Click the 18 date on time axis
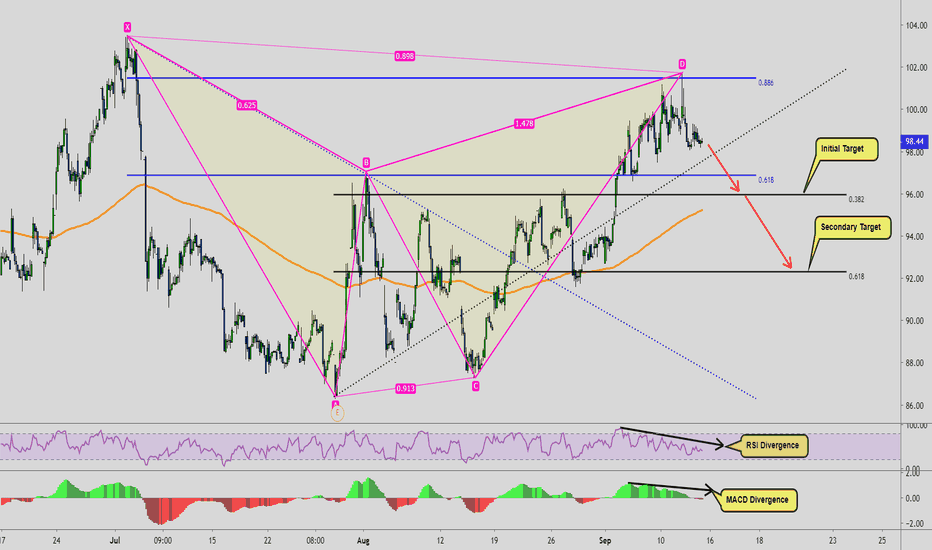 (759, 540)
